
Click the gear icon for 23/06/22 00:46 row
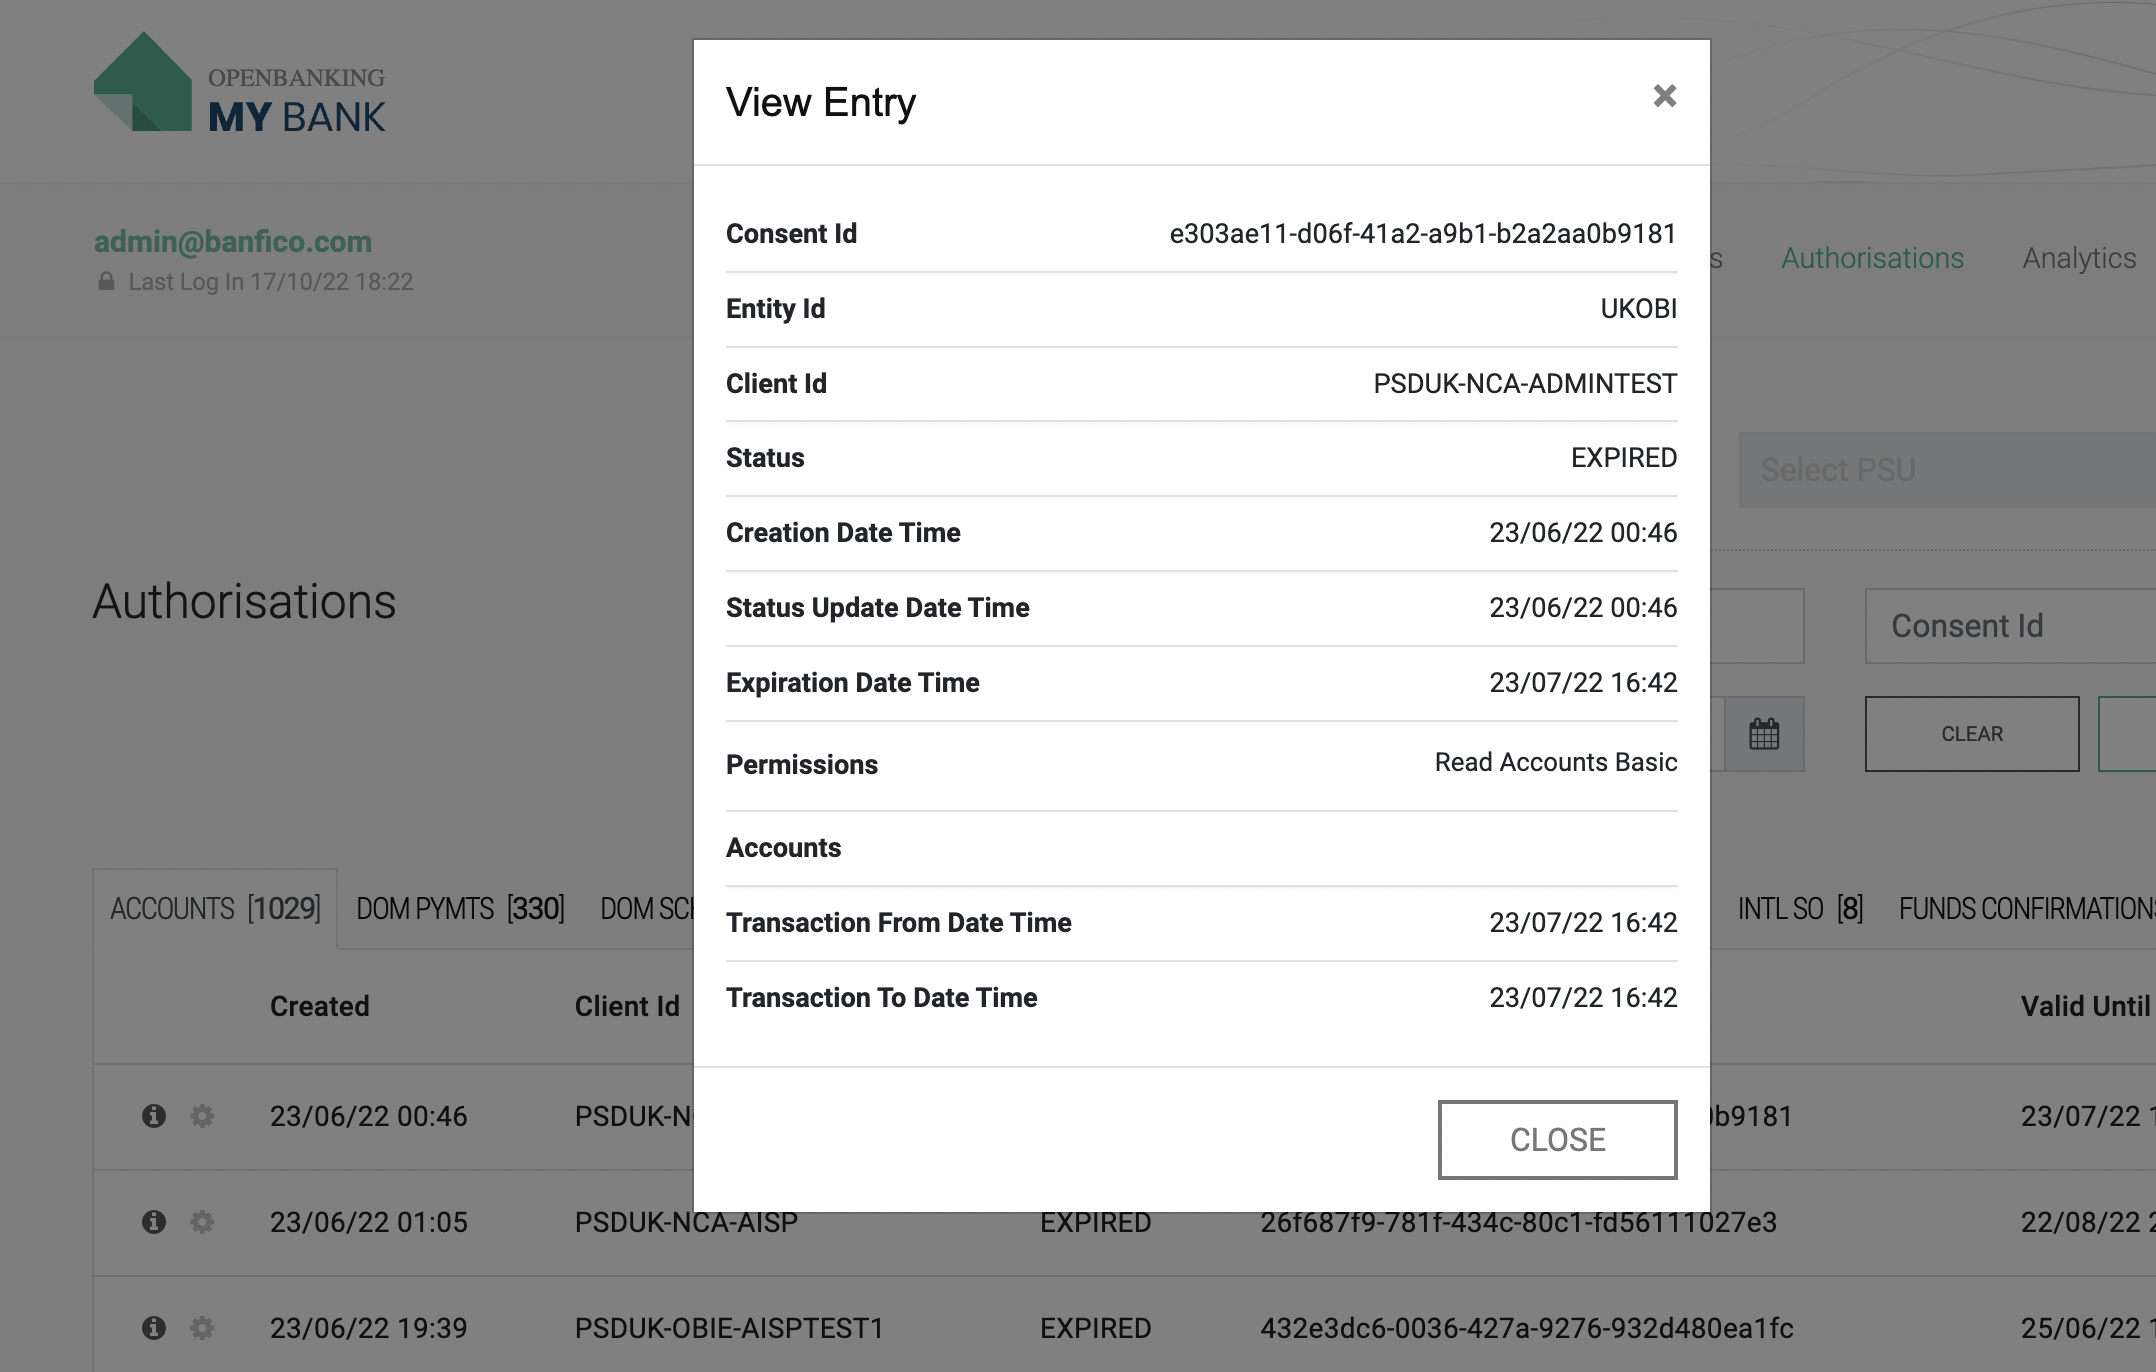(x=202, y=1115)
